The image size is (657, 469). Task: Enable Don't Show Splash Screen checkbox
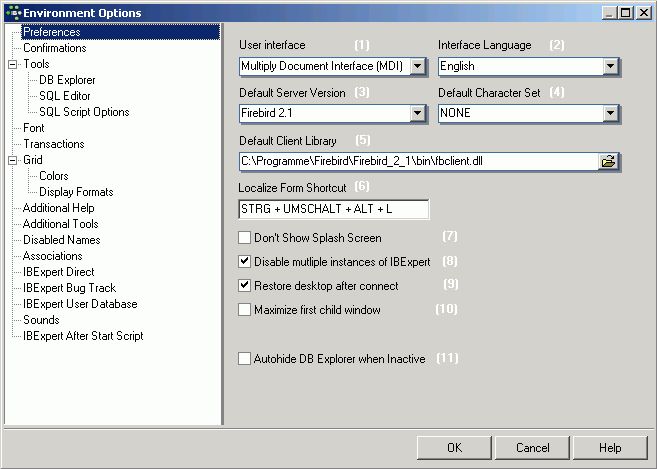(245, 238)
